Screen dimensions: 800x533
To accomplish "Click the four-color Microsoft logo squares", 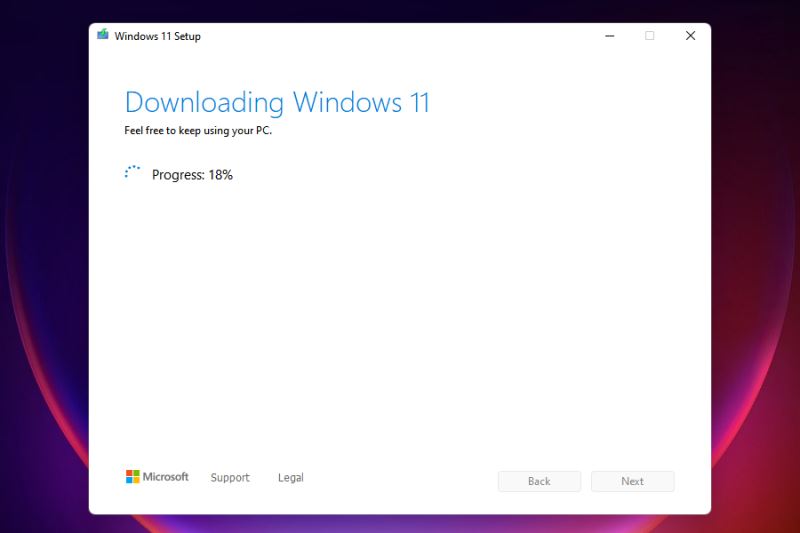I will click(133, 477).
